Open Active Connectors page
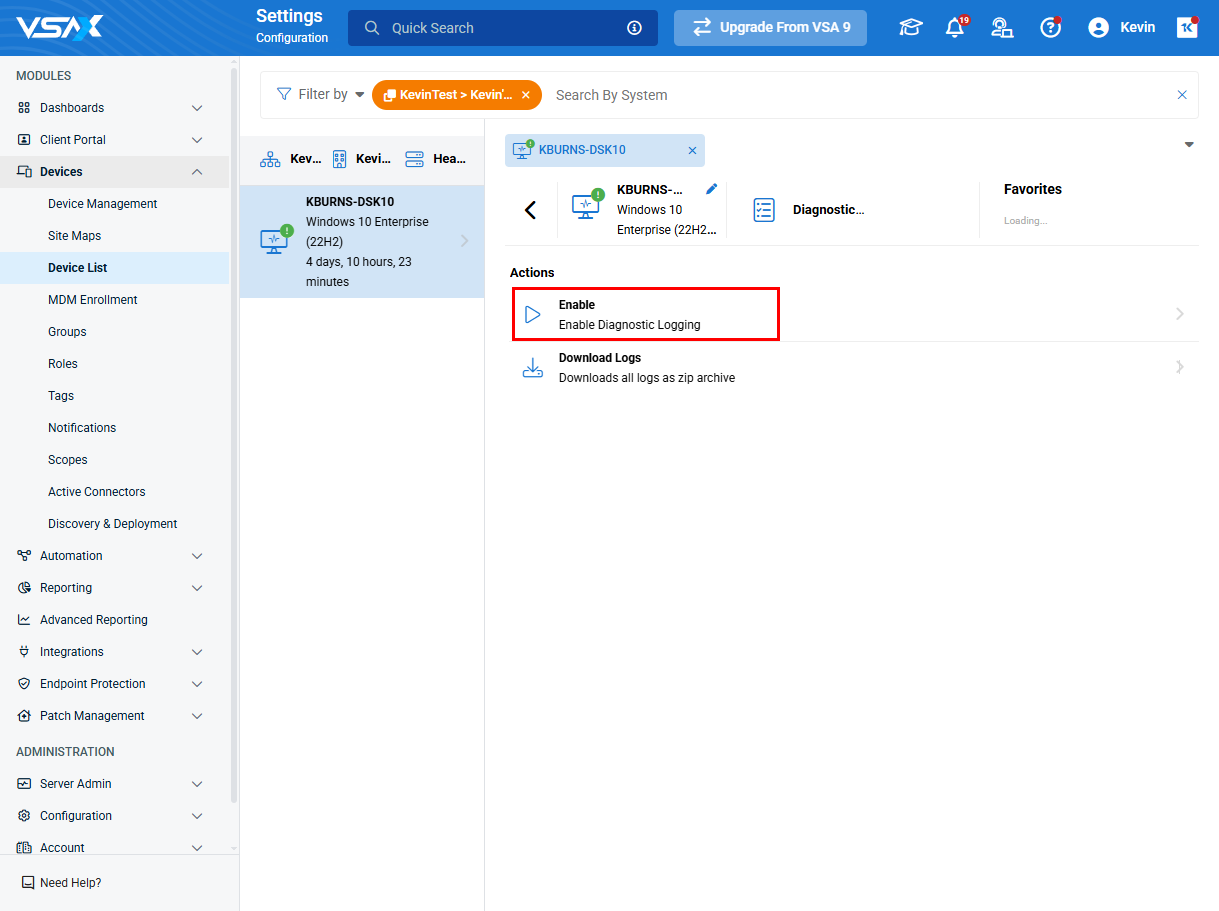 [97, 492]
